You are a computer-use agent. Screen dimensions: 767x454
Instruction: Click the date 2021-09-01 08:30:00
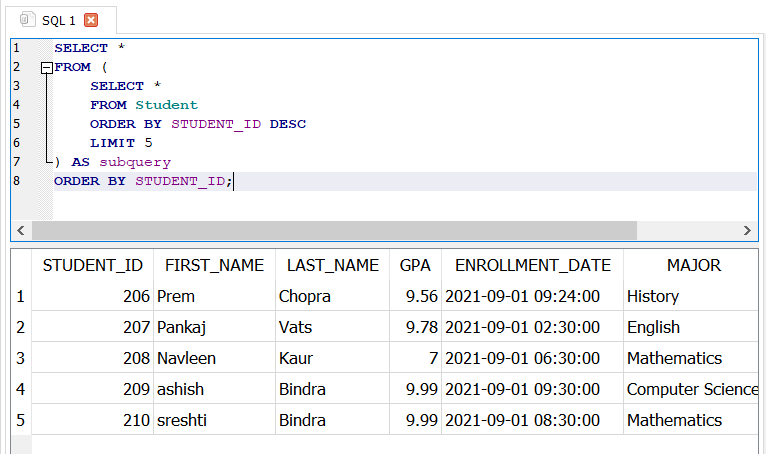[x=533, y=420]
